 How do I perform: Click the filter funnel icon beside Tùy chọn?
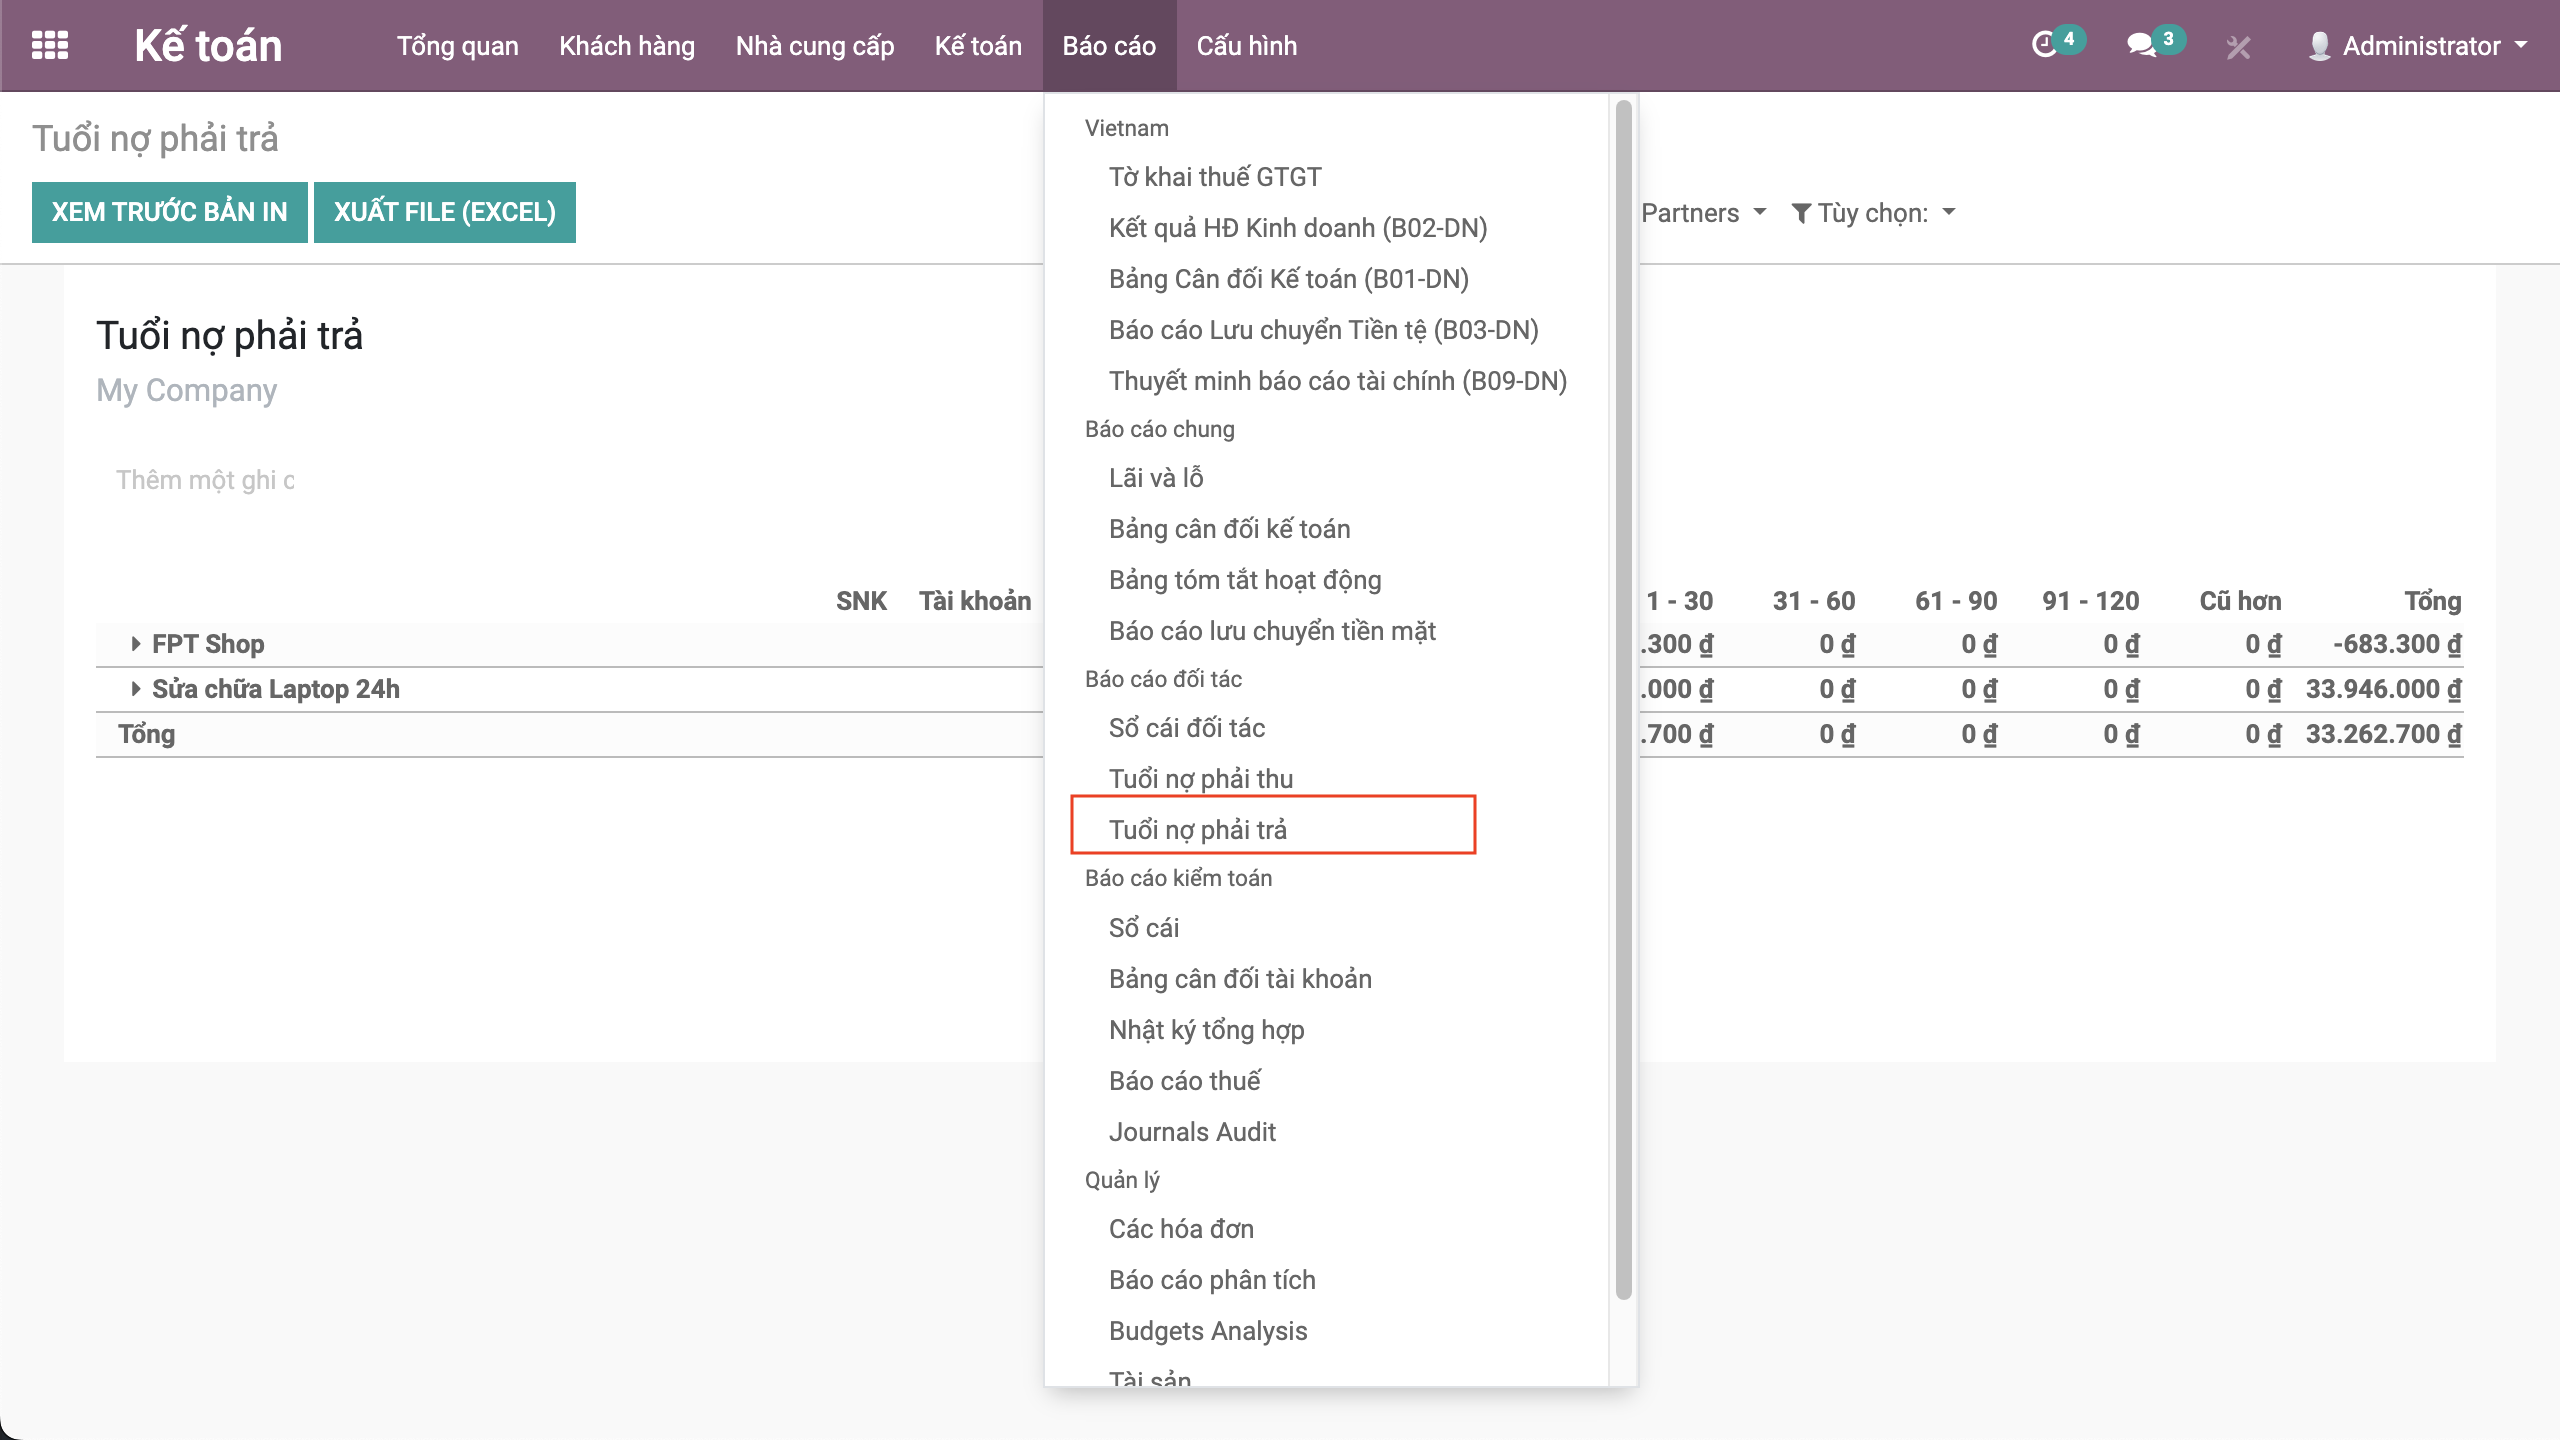click(1801, 213)
